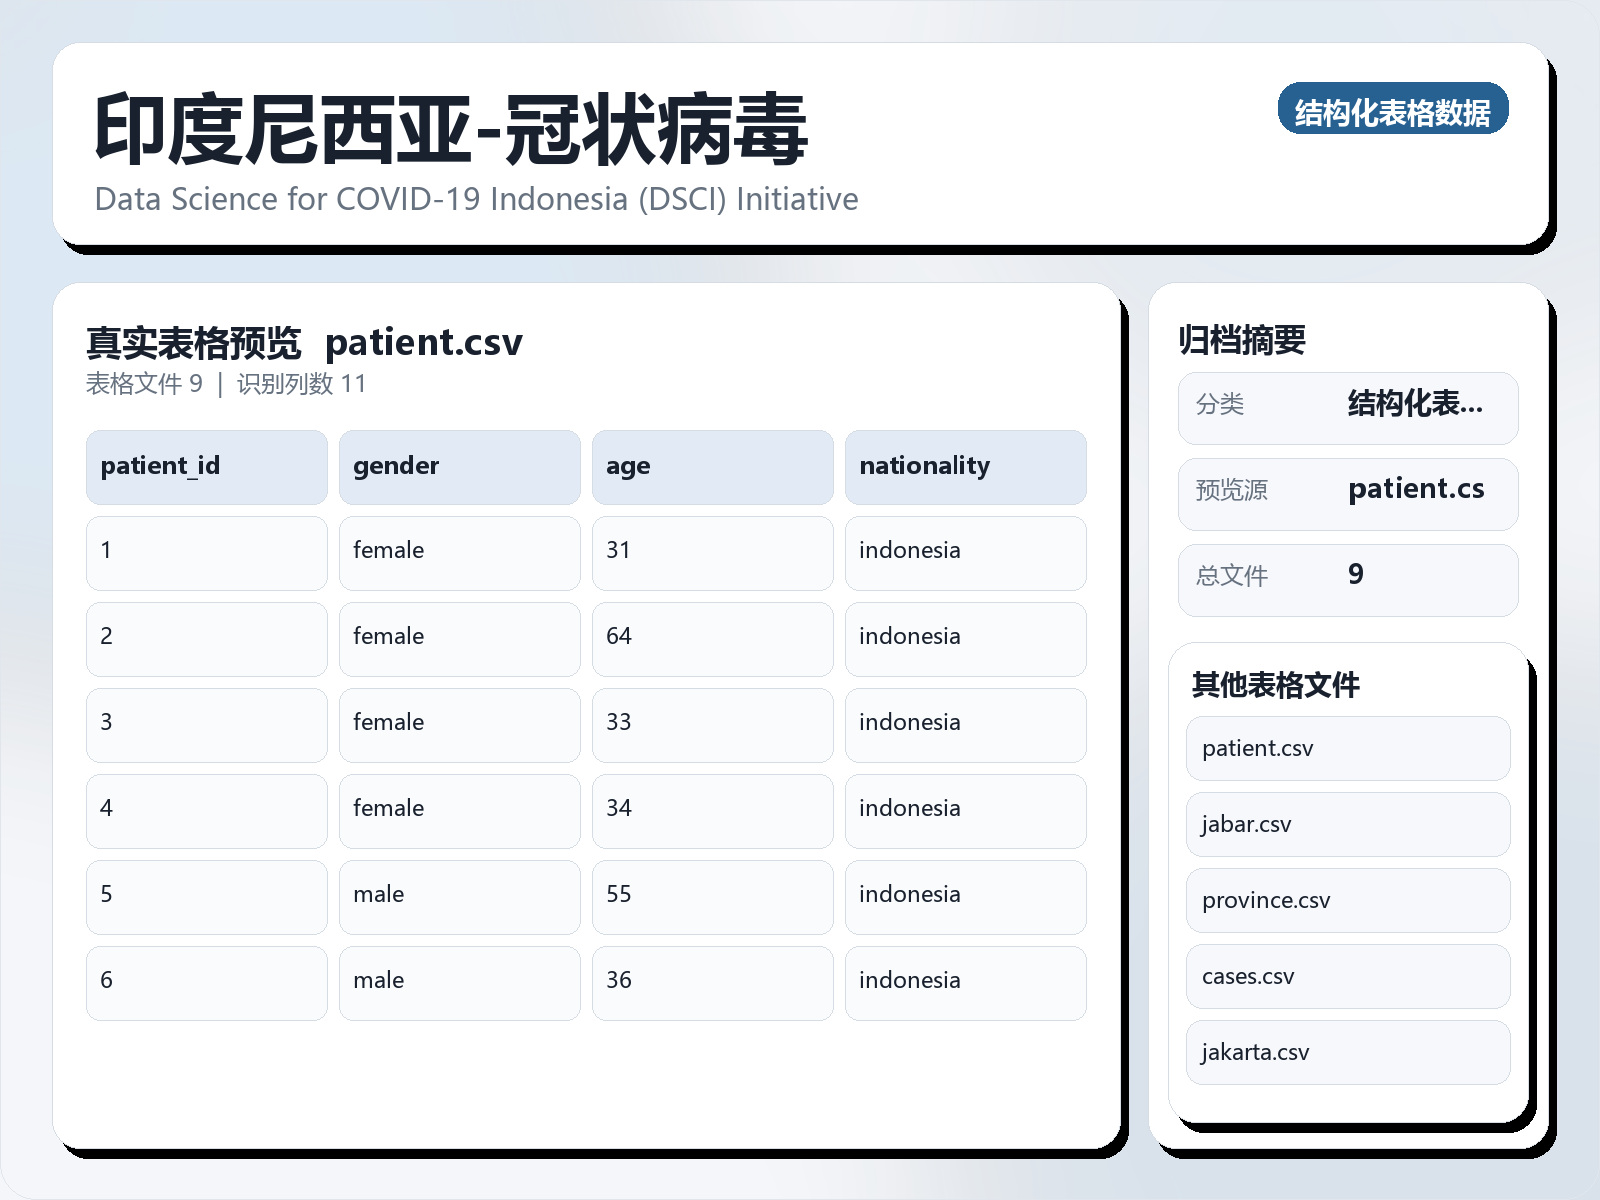Viewport: 1600px width, 1200px height.
Task: Select jakarta.csv from file list
Action: [1347, 1052]
